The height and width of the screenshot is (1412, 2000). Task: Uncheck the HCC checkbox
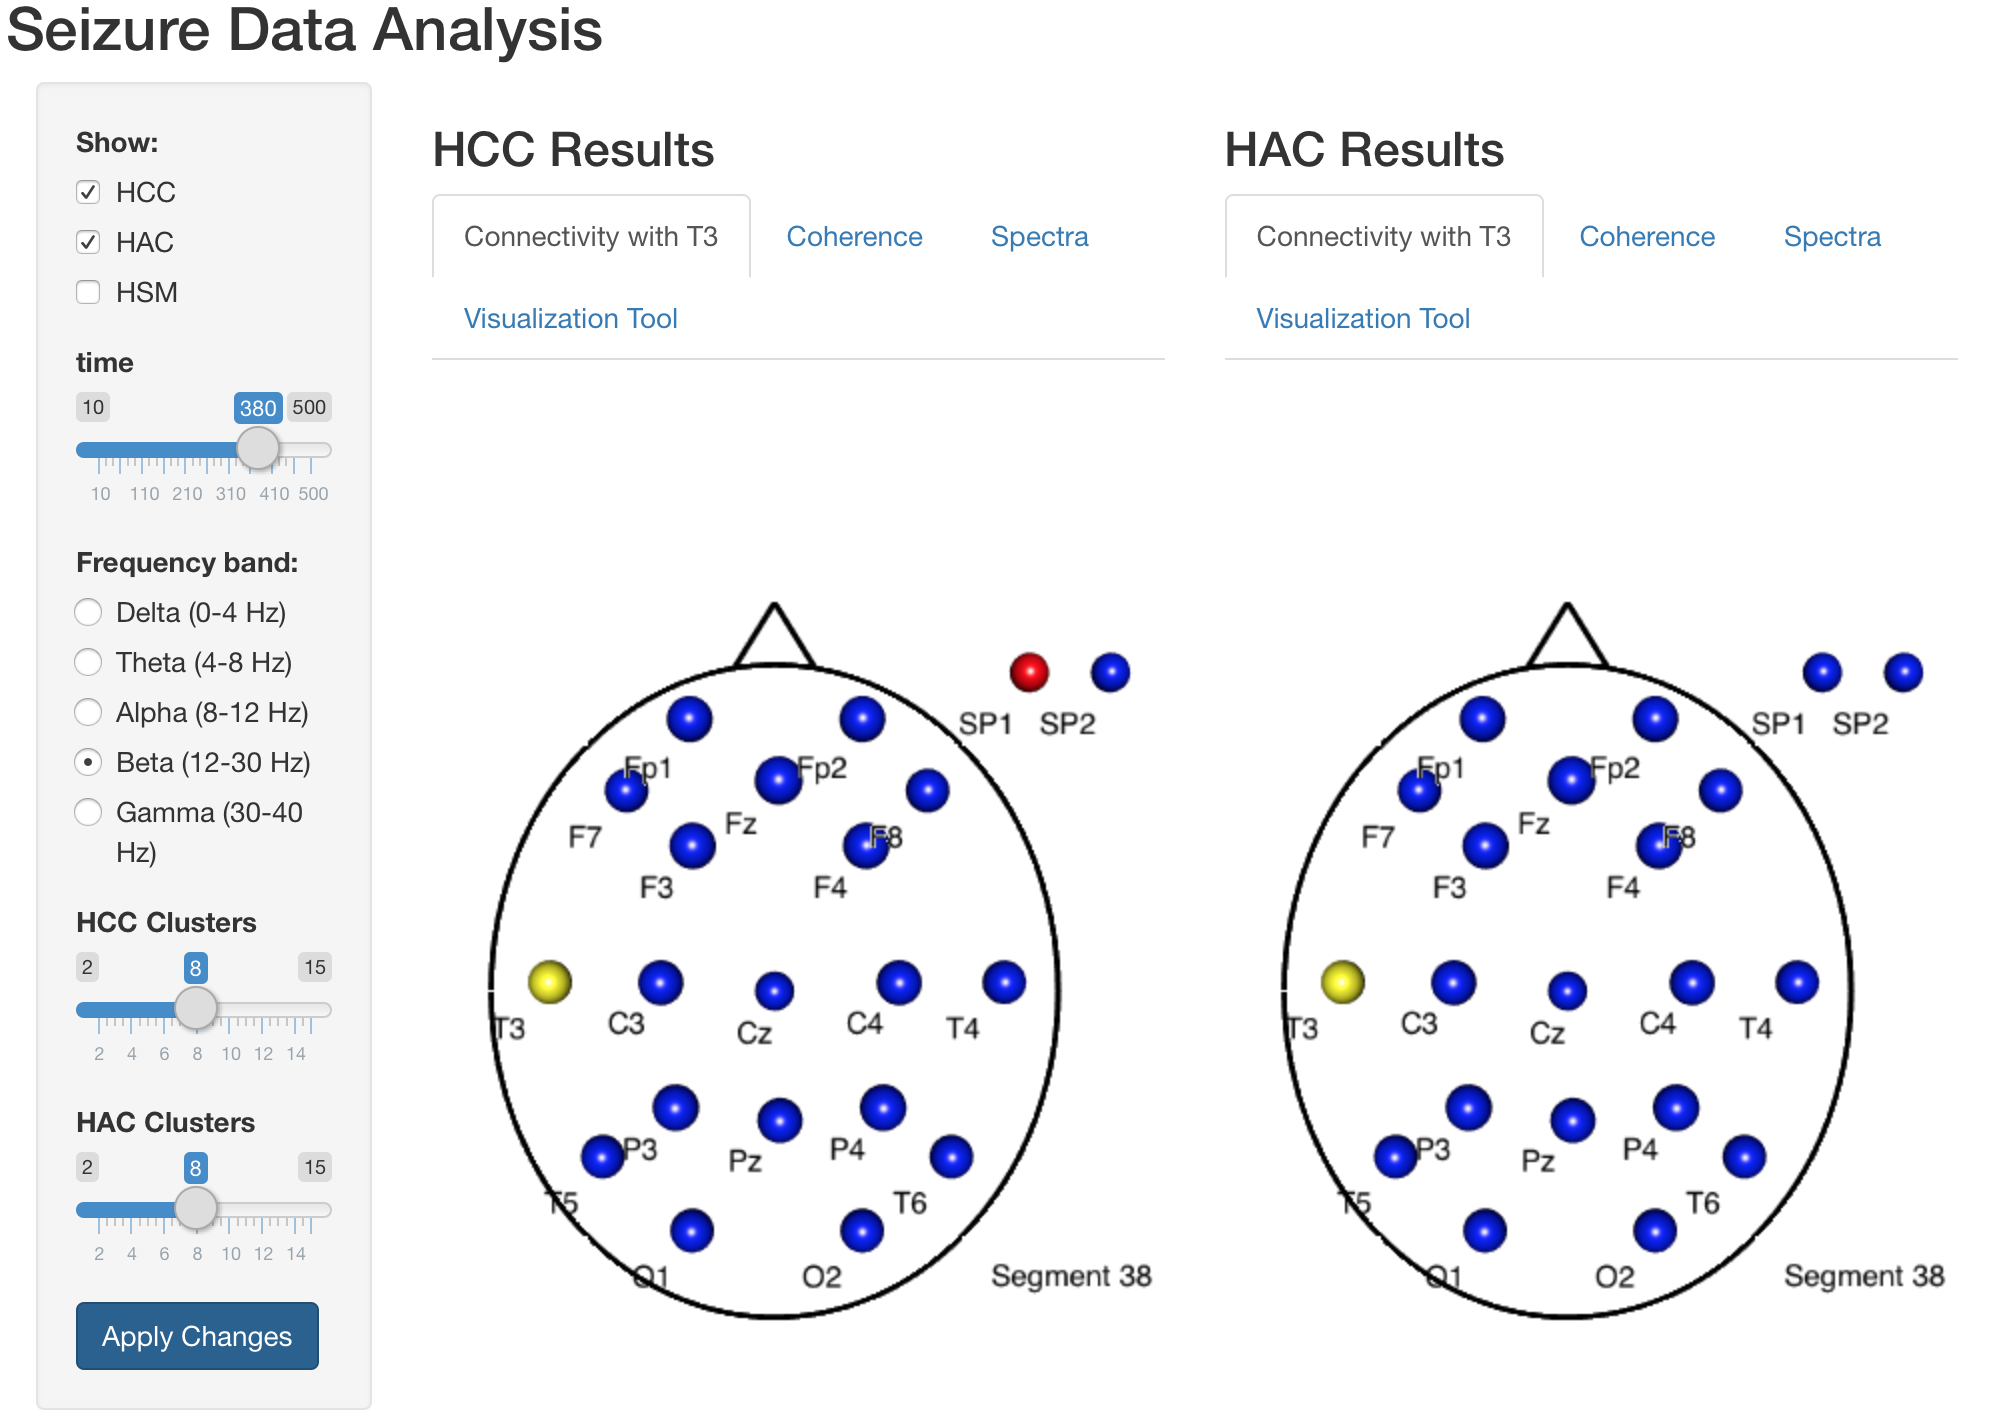tap(88, 192)
